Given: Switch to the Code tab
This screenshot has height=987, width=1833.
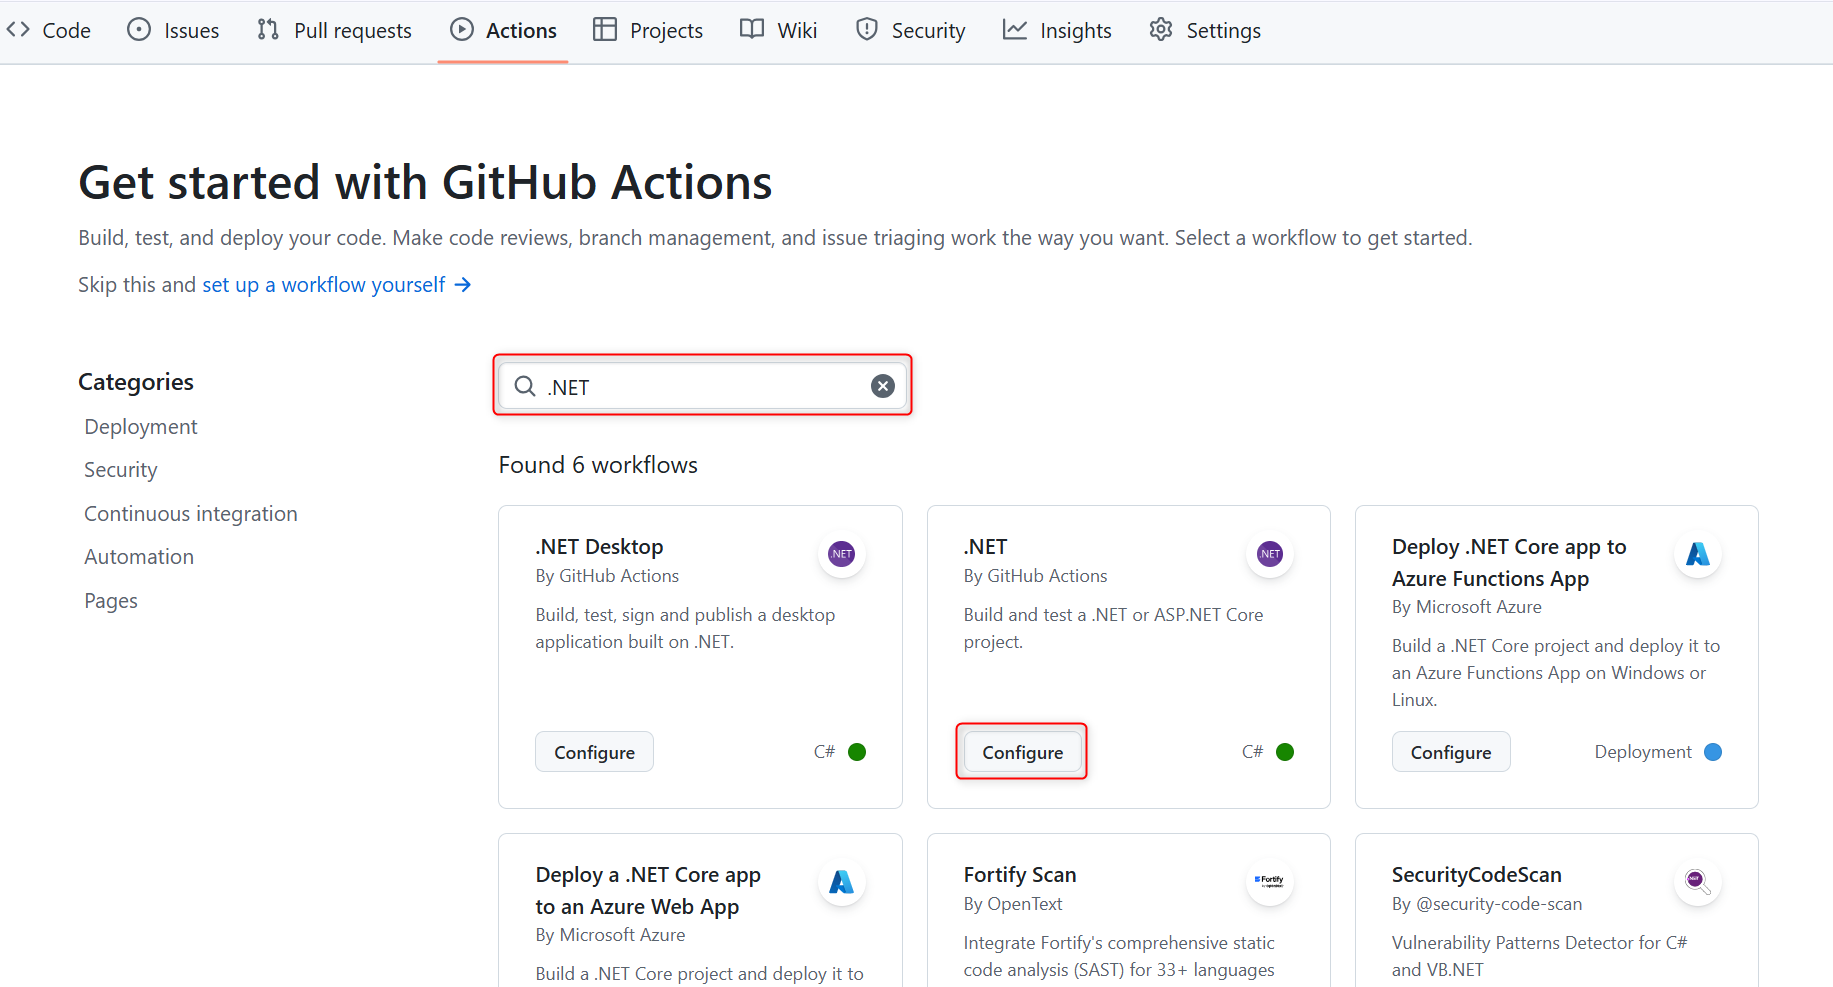Looking at the screenshot, I should click(48, 30).
